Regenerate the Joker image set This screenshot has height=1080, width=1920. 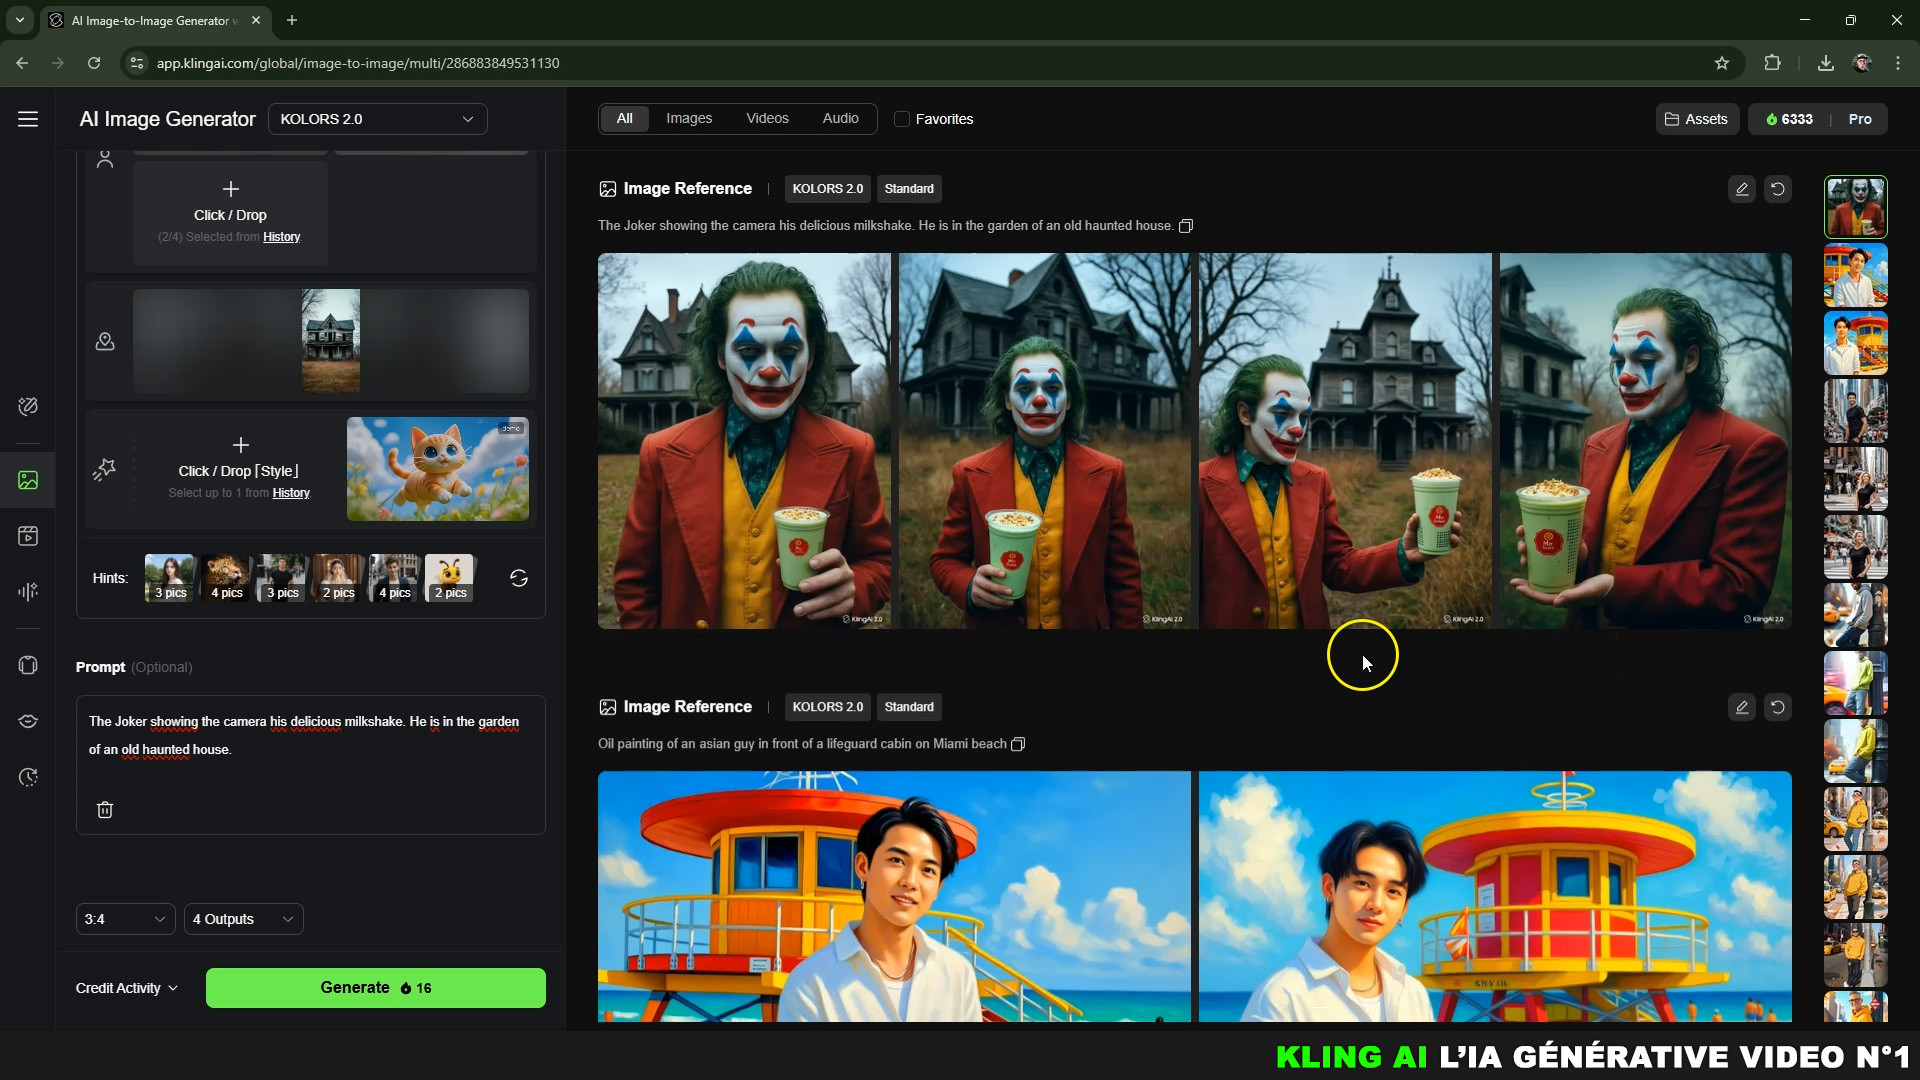tap(1777, 189)
